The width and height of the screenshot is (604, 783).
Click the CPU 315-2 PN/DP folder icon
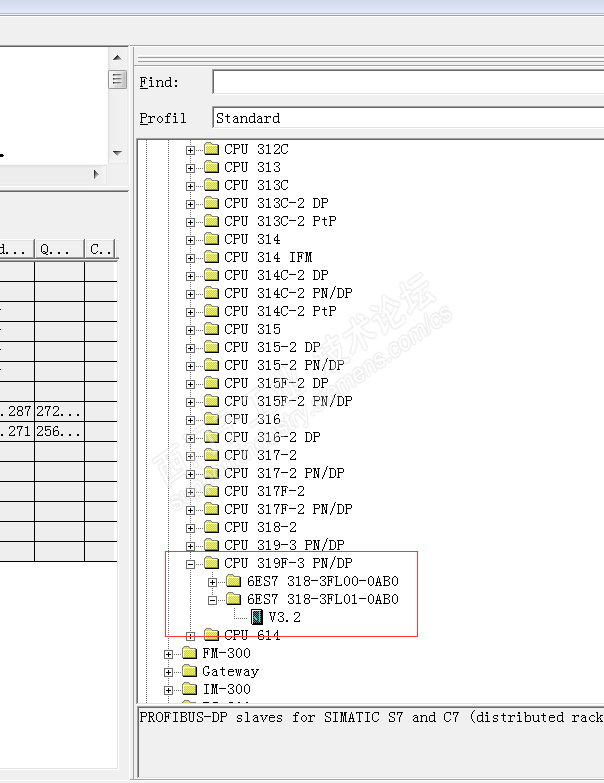(x=212, y=365)
